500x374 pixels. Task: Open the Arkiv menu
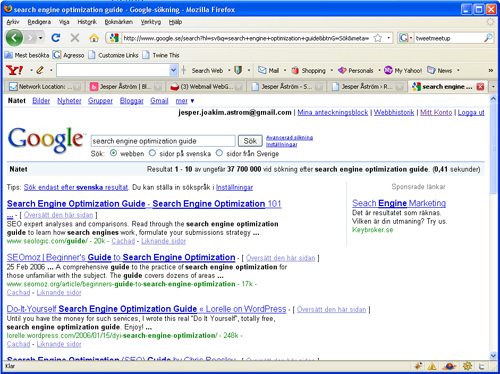[13, 22]
